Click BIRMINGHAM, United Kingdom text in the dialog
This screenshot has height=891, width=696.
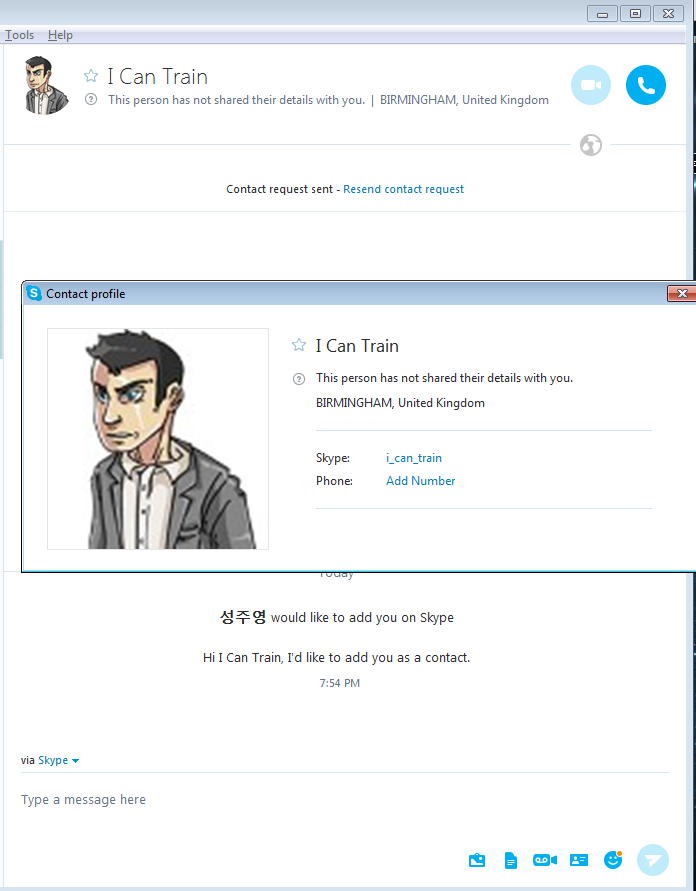tap(400, 403)
